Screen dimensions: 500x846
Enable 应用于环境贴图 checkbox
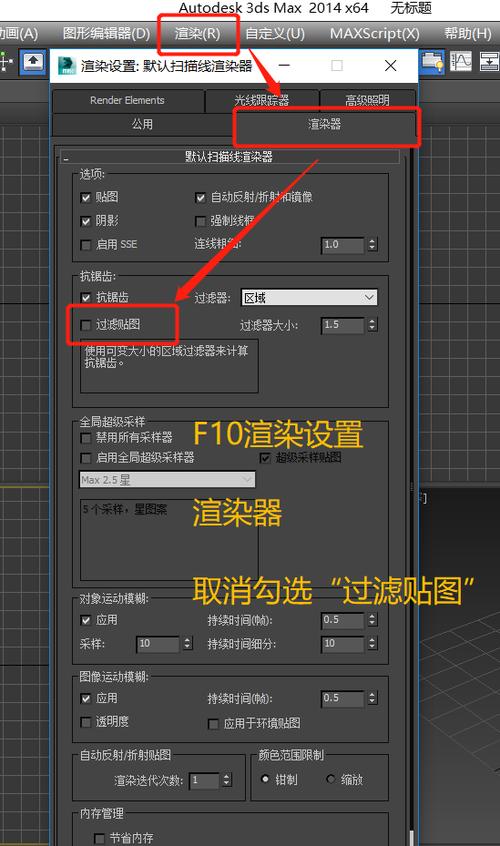coord(214,724)
